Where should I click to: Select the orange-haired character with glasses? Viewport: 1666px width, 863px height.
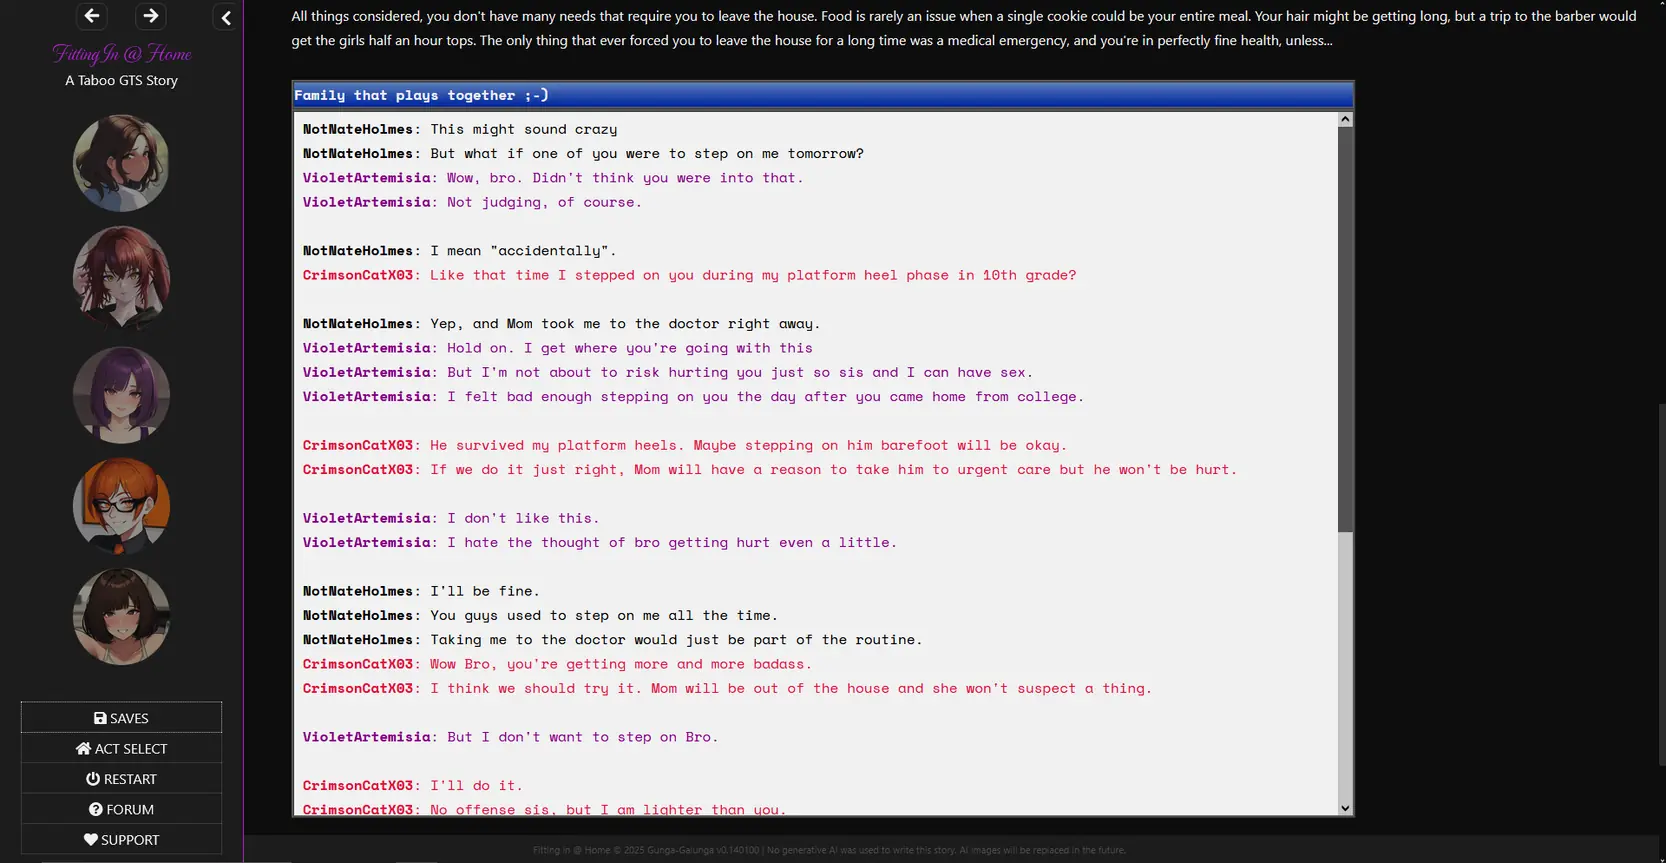[x=121, y=506]
